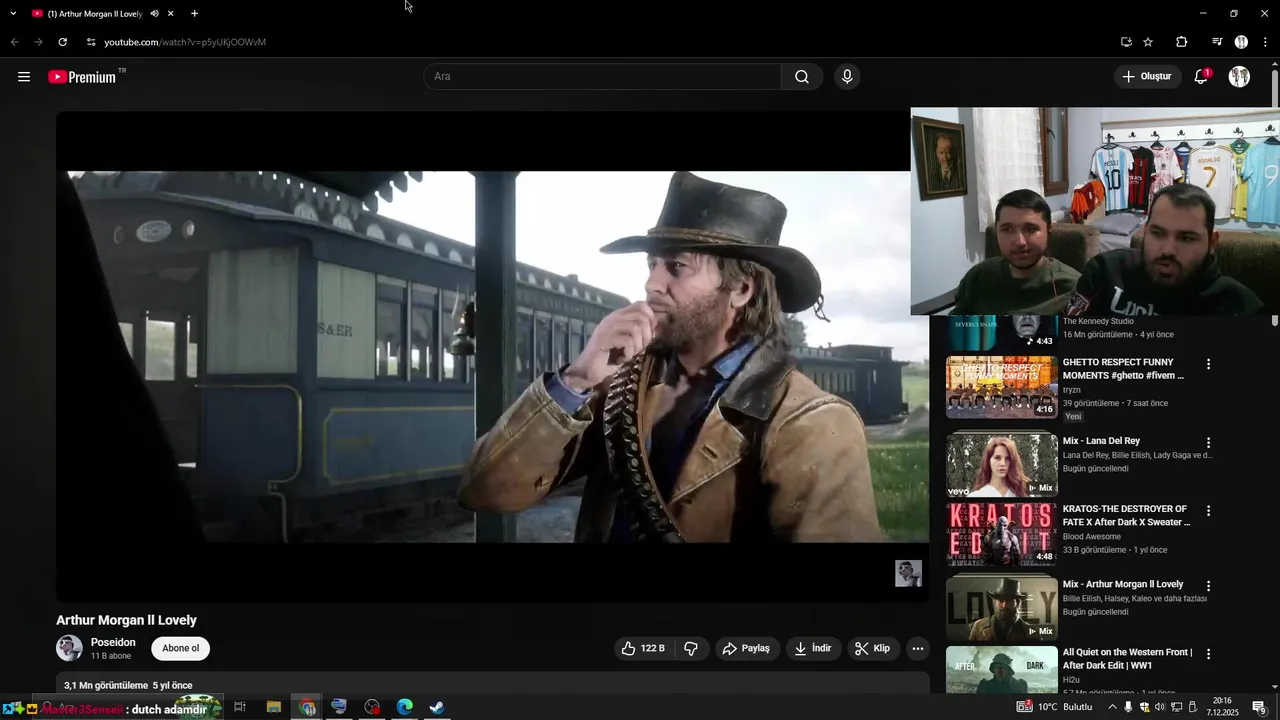Open the Poseidon channel avatar

coord(69,648)
